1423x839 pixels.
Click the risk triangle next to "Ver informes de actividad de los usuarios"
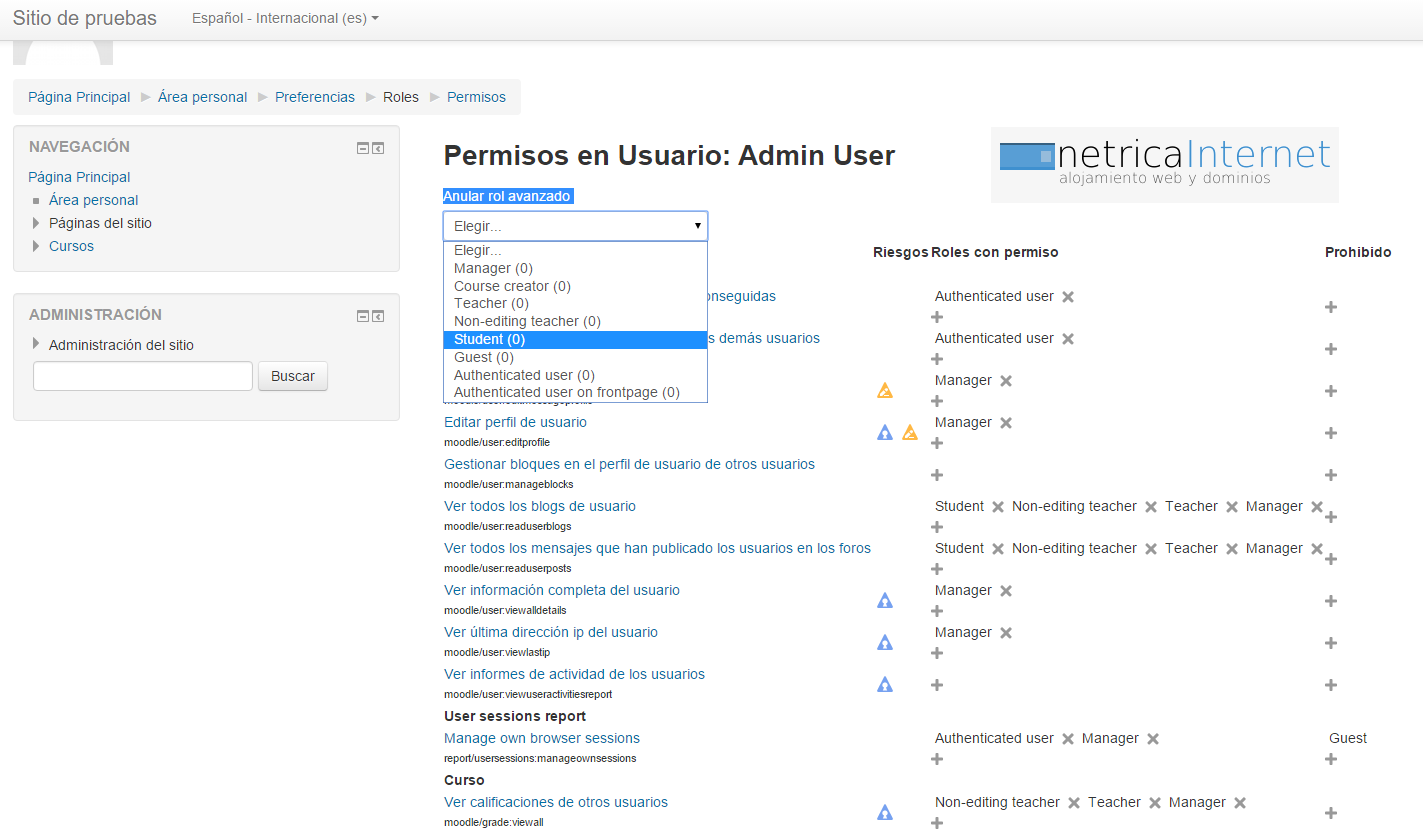tap(884, 684)
